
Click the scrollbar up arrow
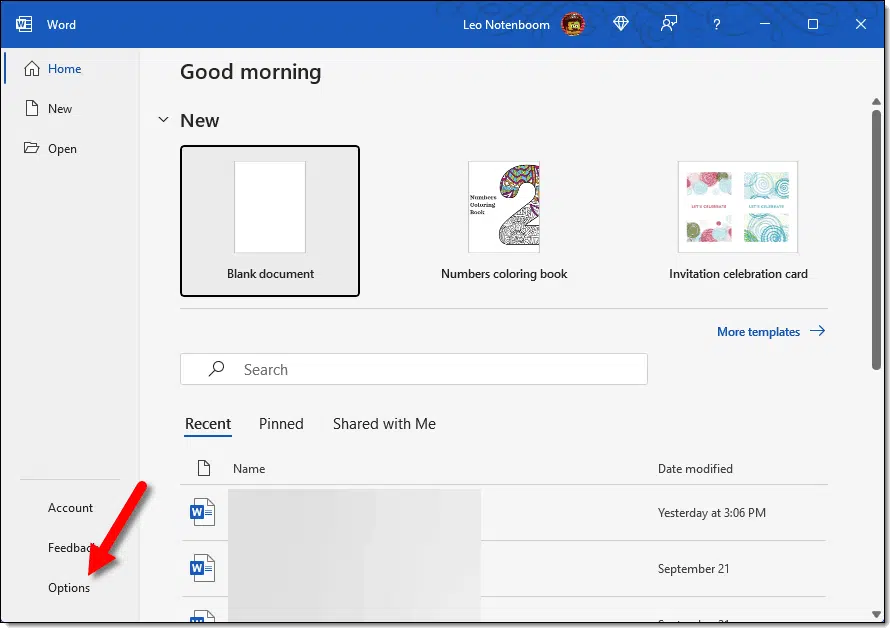pos(876,102)
